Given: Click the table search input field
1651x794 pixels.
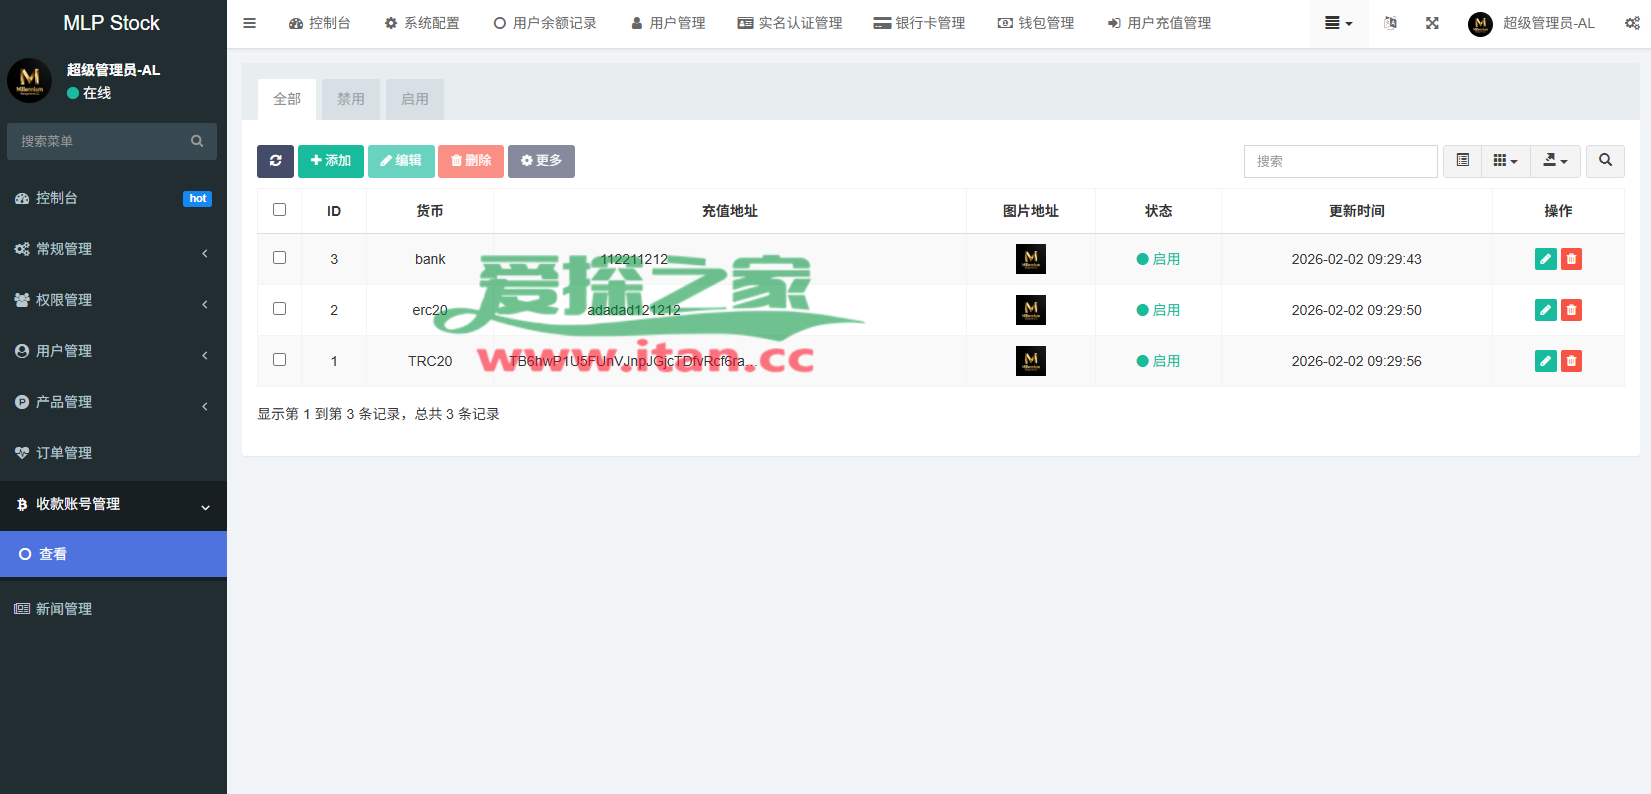Looking at the screenshot, I should [1340, 161].
